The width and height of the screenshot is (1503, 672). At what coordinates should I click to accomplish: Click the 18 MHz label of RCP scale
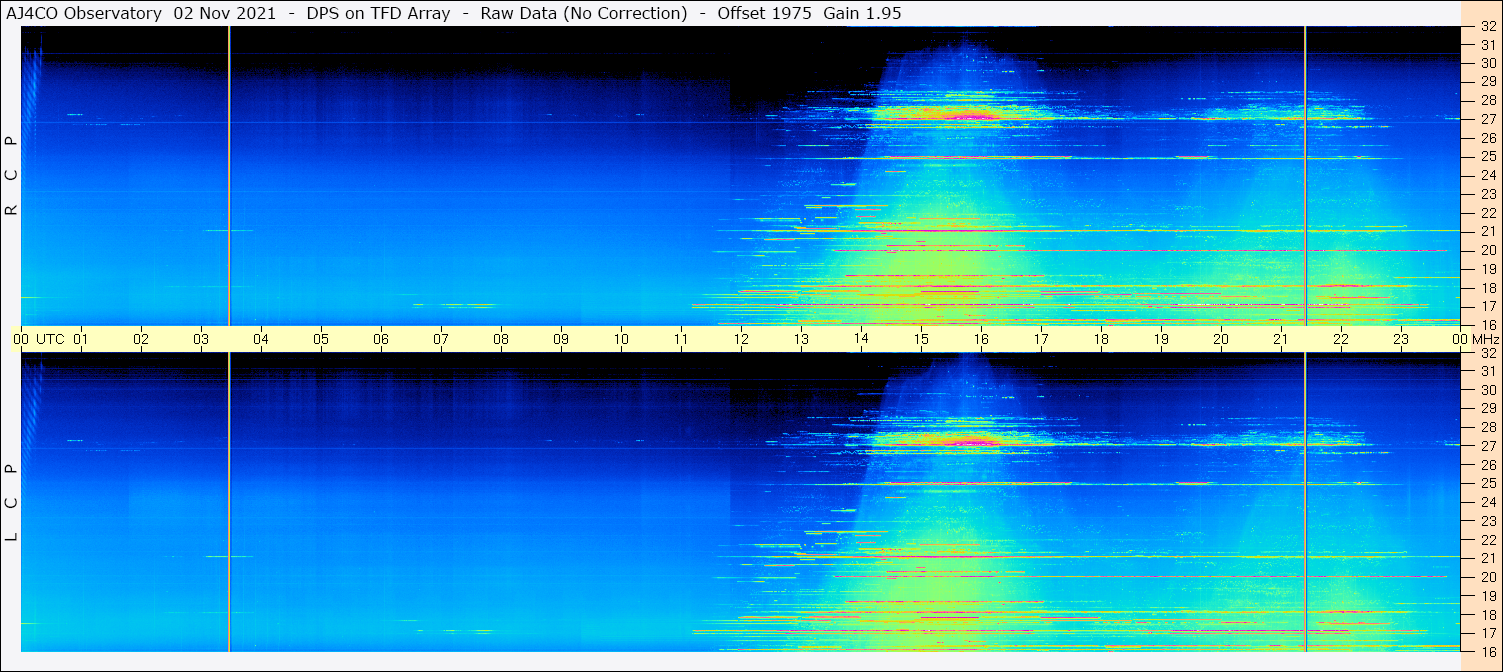pos(1487,288)
